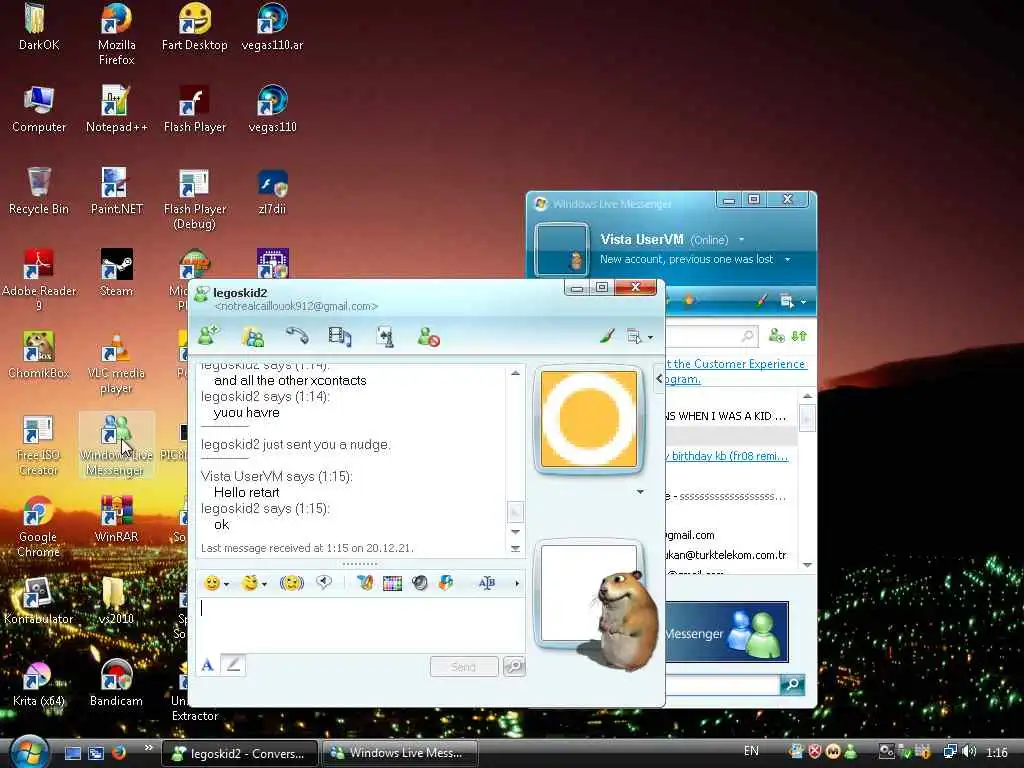Viewport: 1024px width, 768px height.
Task: Click the search magnifier beside Send
Action: [x=514, y=666]
